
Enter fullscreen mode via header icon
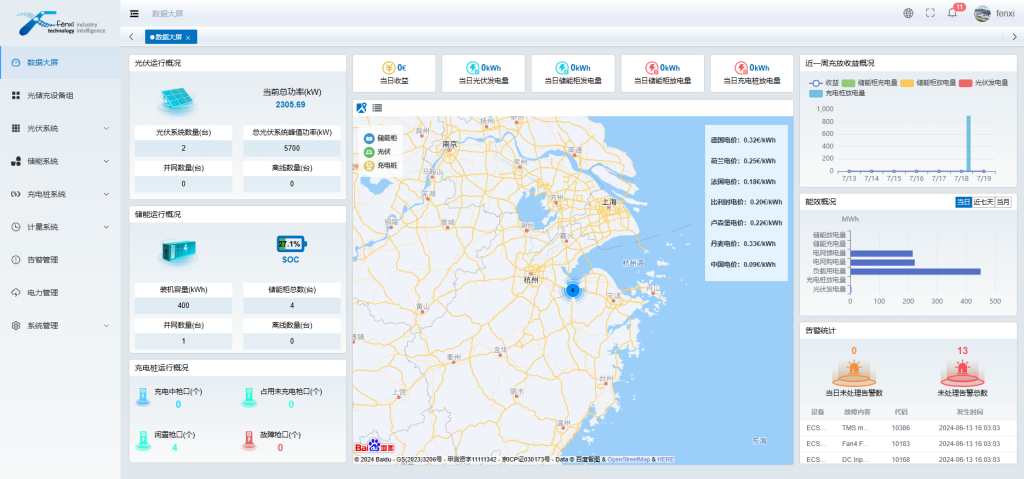click(x=930, y=13)
